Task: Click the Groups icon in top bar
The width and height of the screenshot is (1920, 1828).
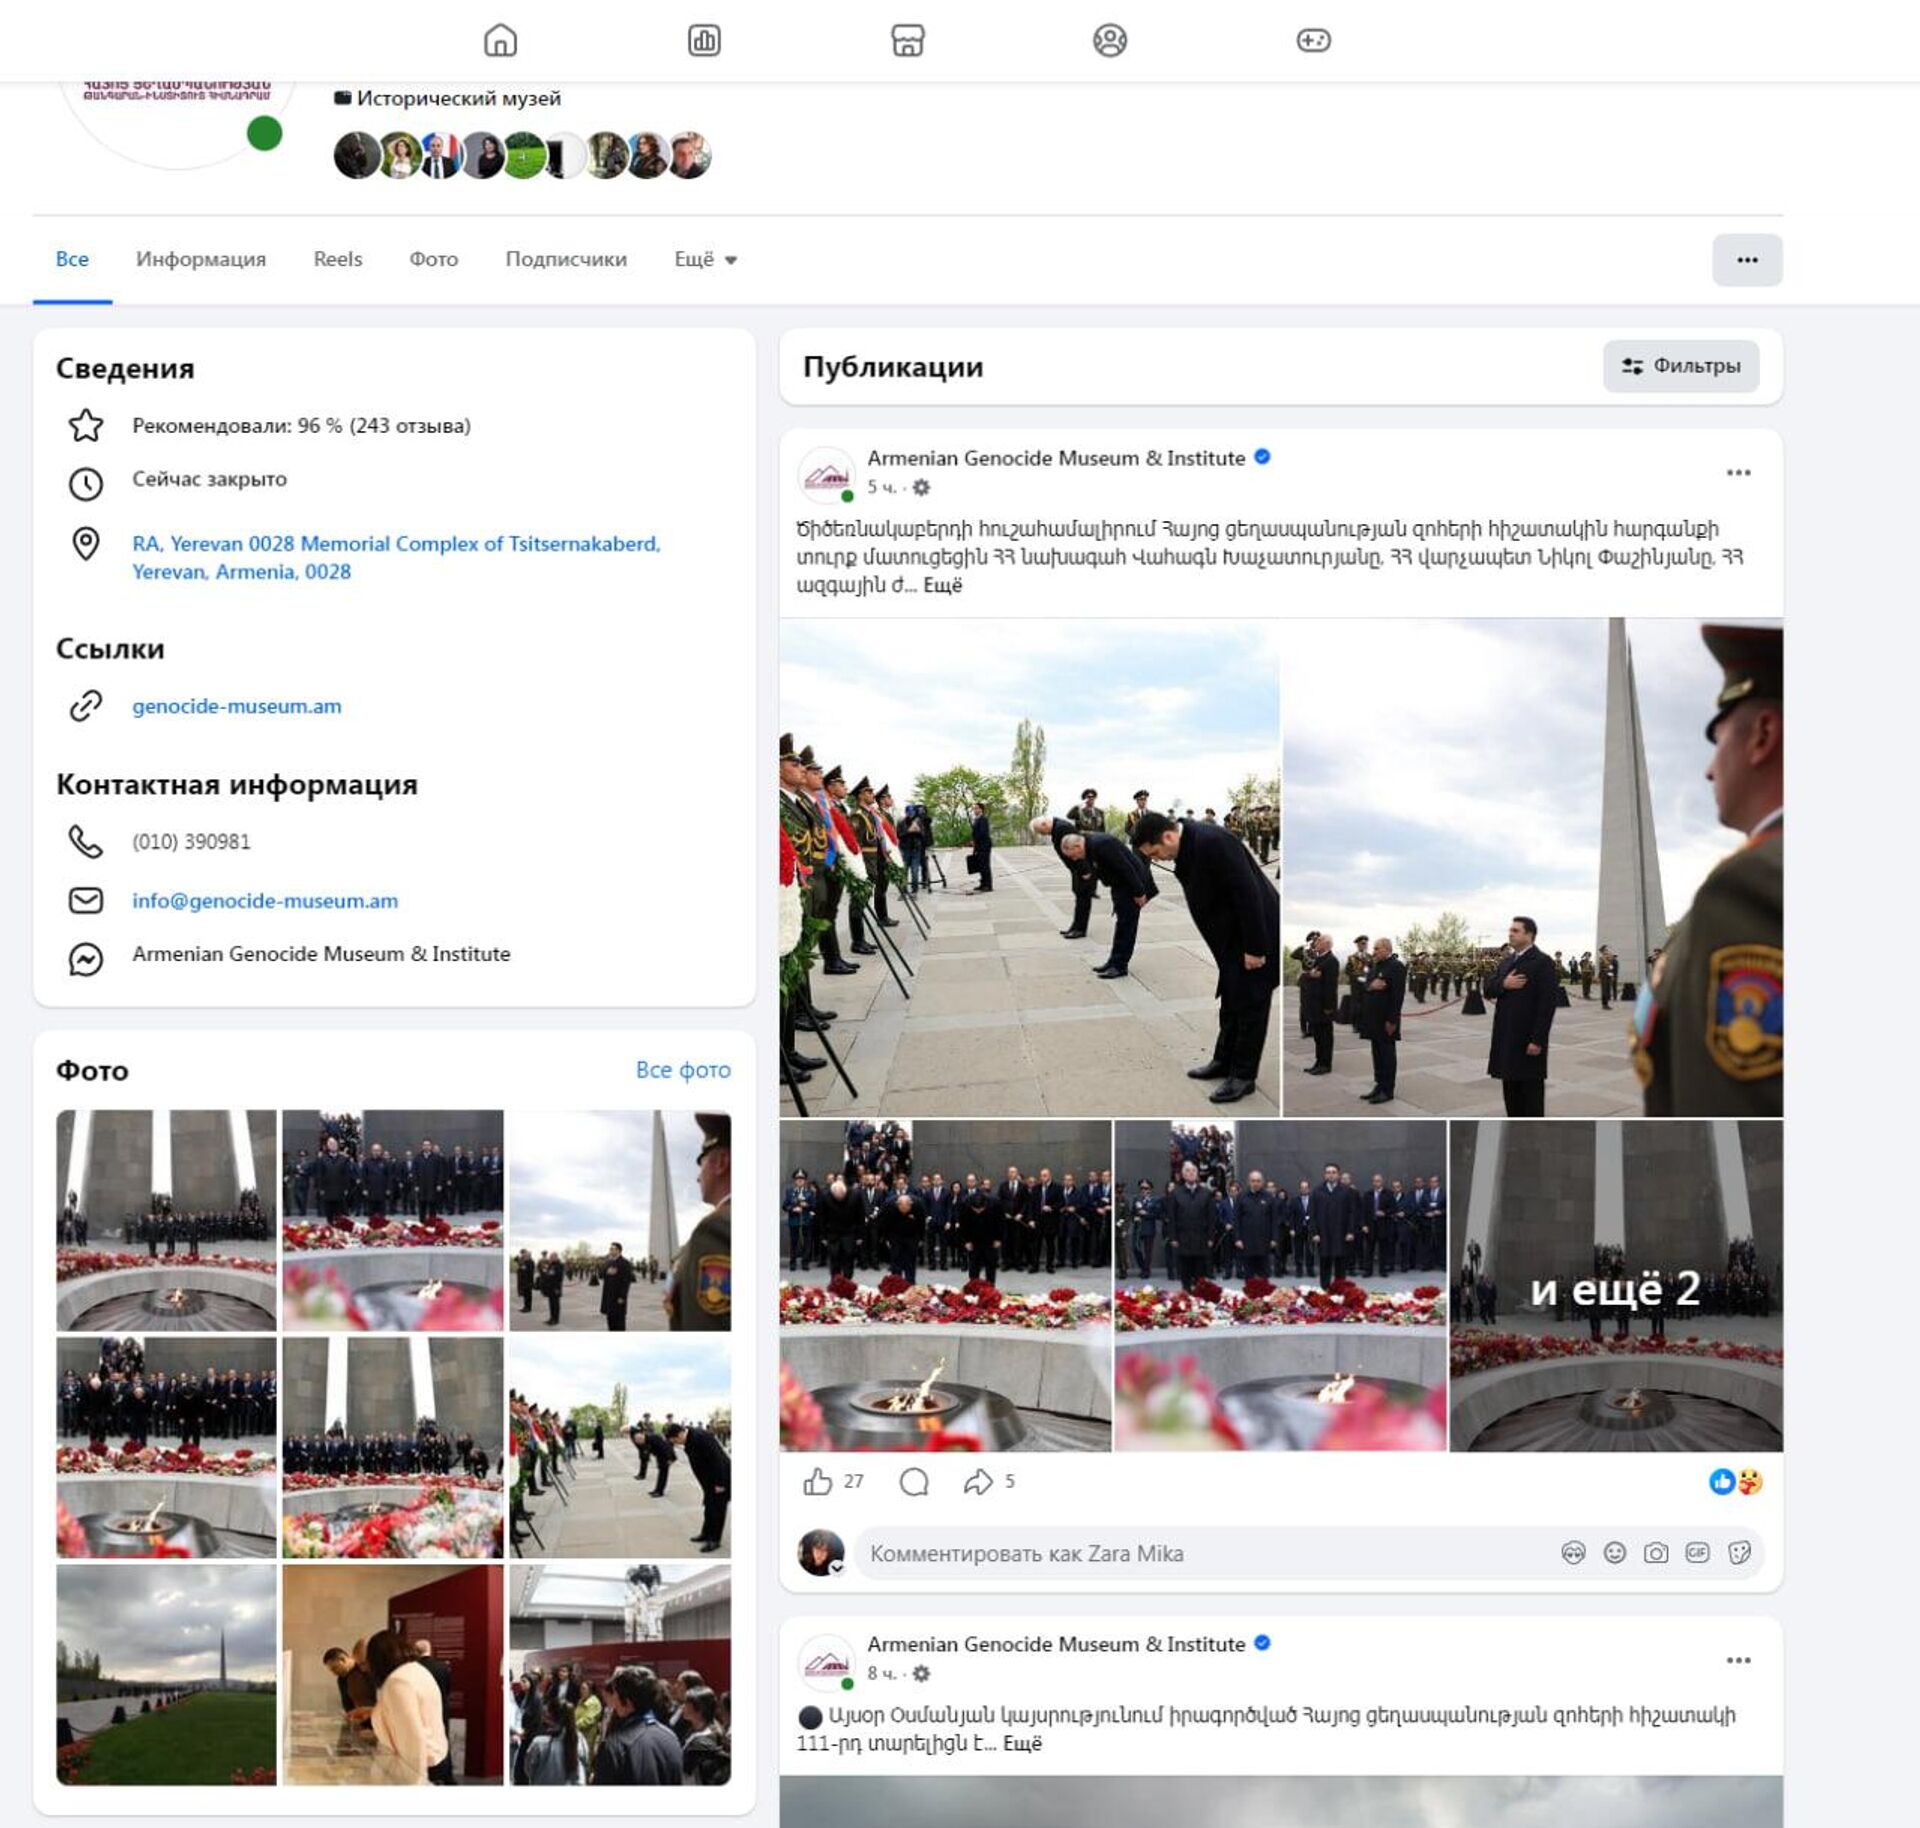Action: [1109, 41]
